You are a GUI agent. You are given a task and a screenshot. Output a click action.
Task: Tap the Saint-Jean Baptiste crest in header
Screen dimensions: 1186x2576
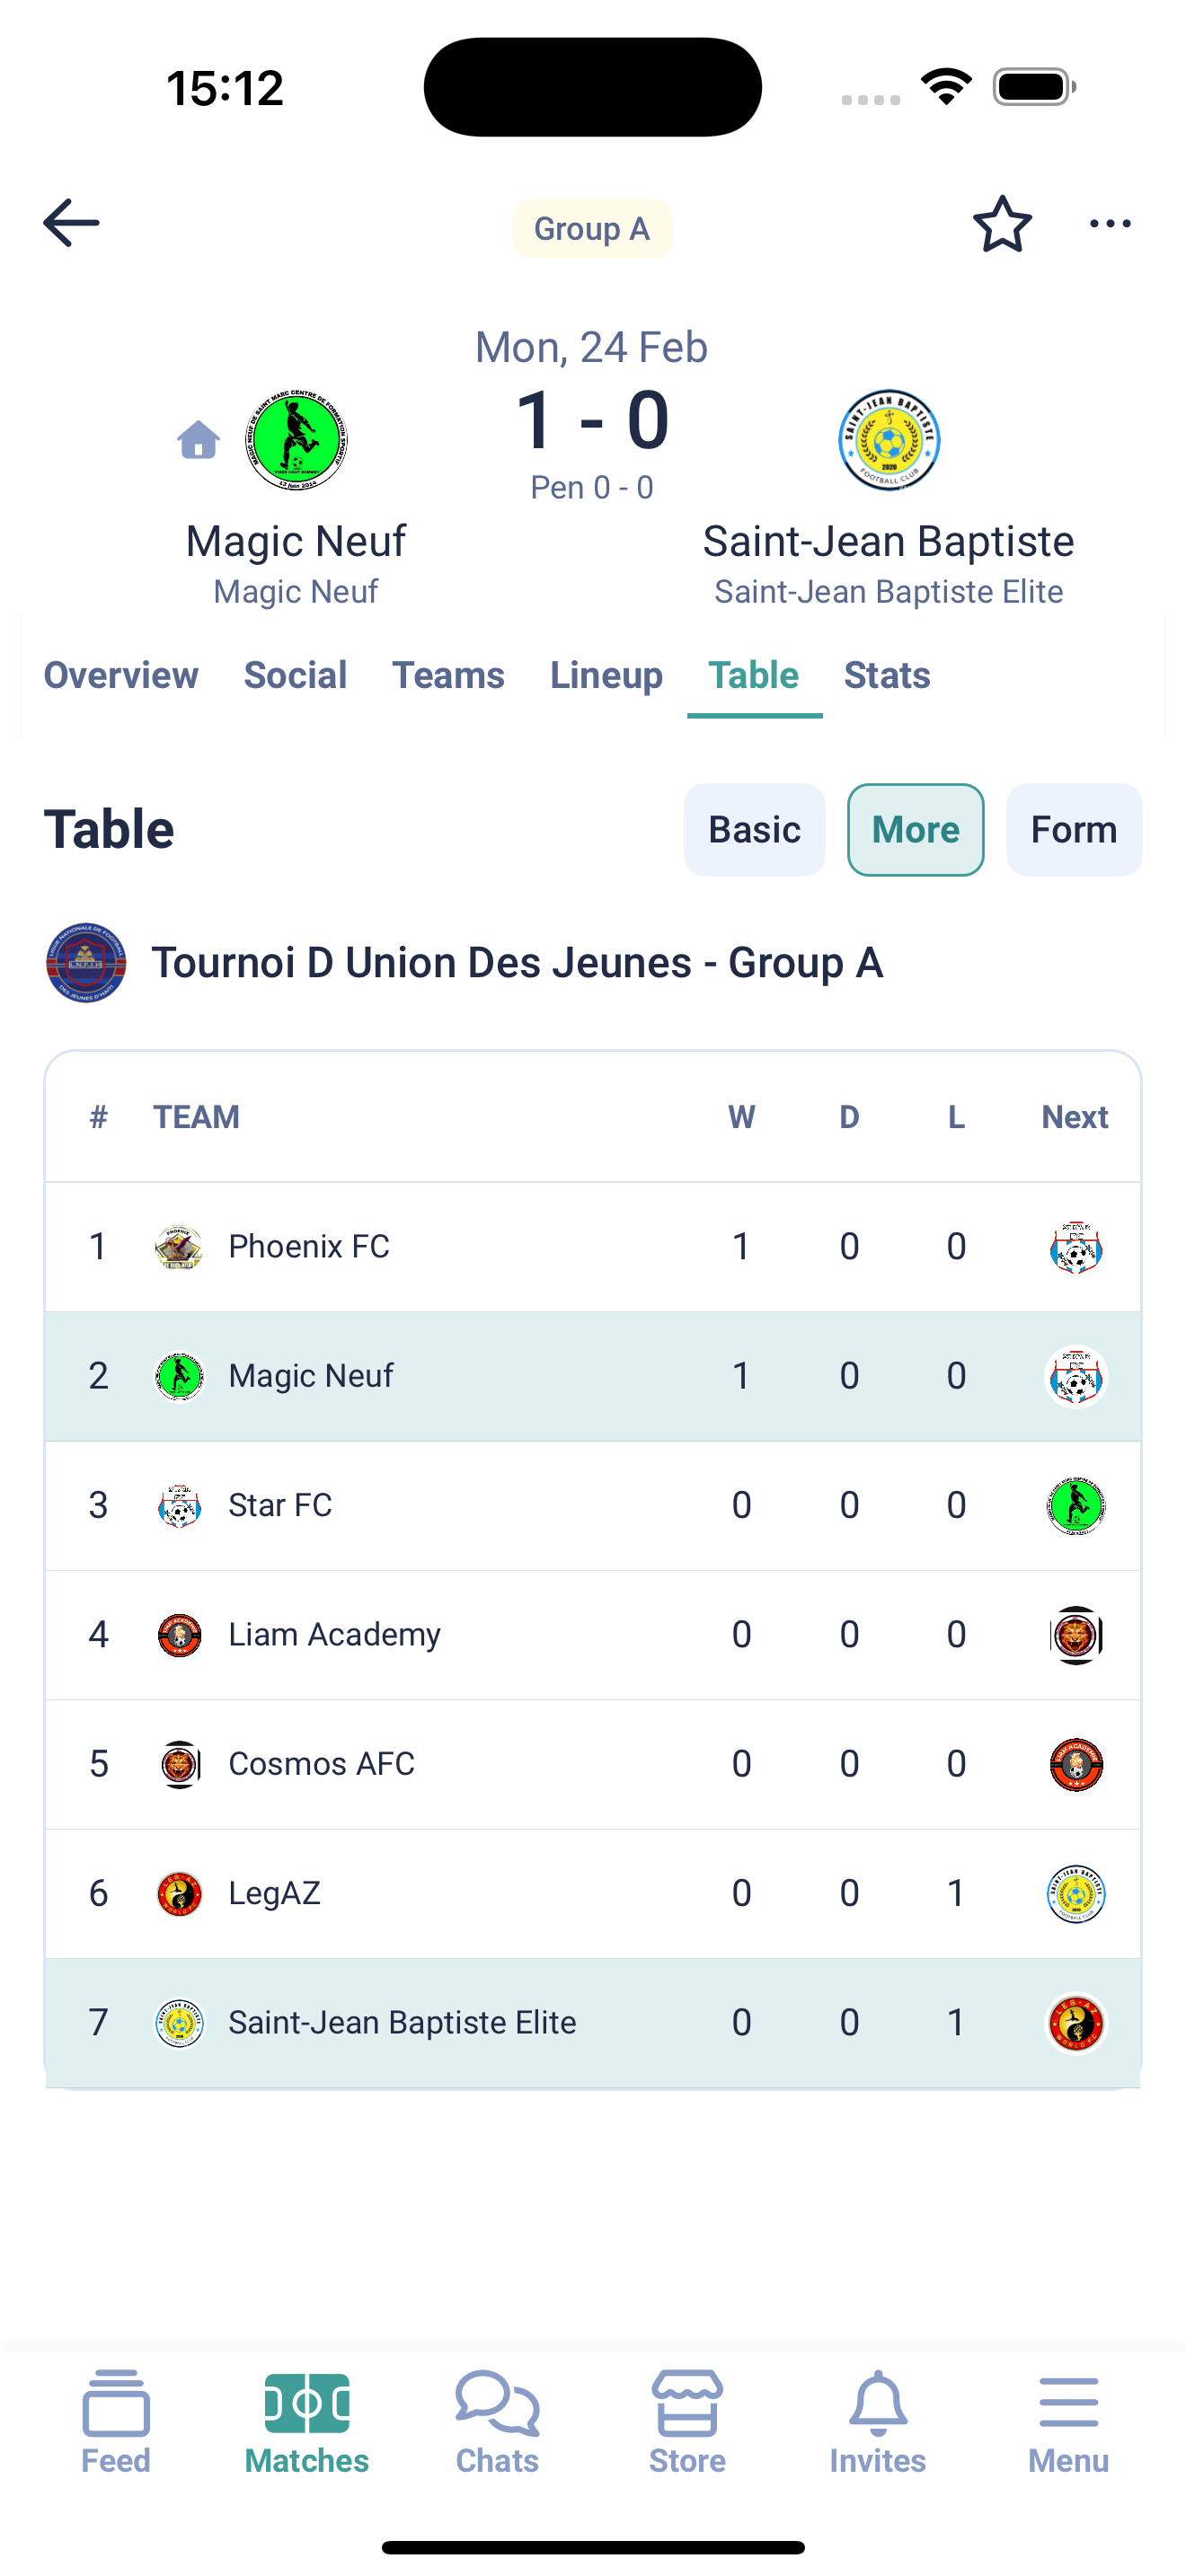coord(889,440)
